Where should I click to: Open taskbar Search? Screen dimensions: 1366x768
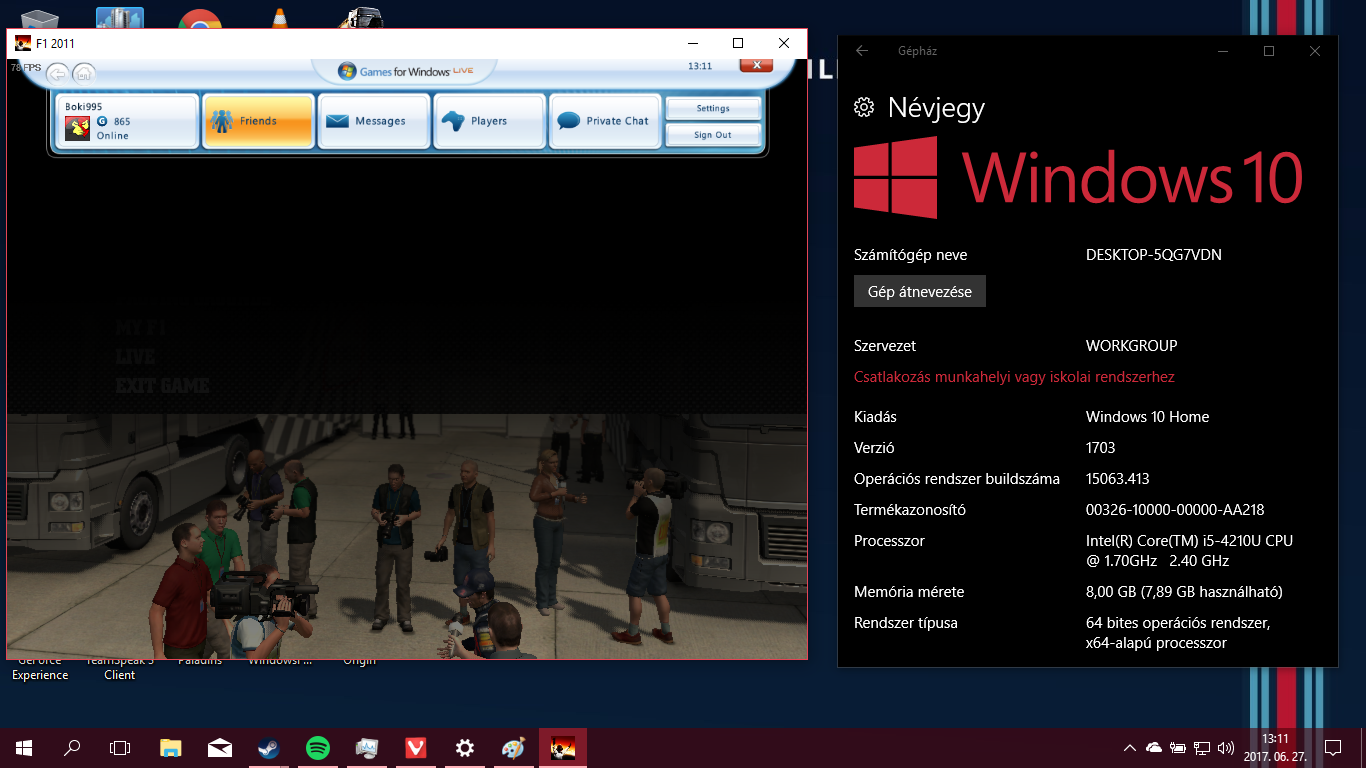coord(72,747)
